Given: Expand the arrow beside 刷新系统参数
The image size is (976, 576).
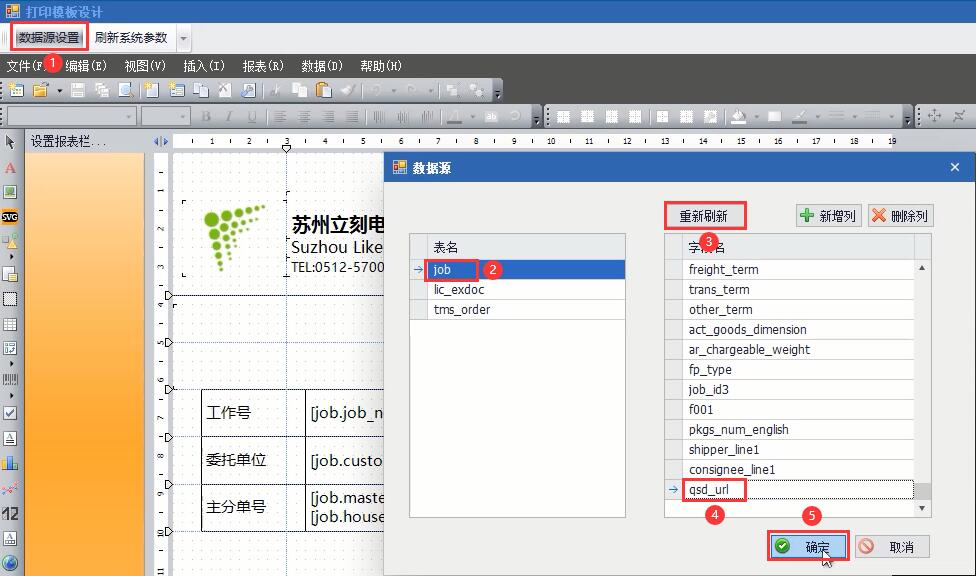Looking at the screenshot, I should (x=184, y=38).
